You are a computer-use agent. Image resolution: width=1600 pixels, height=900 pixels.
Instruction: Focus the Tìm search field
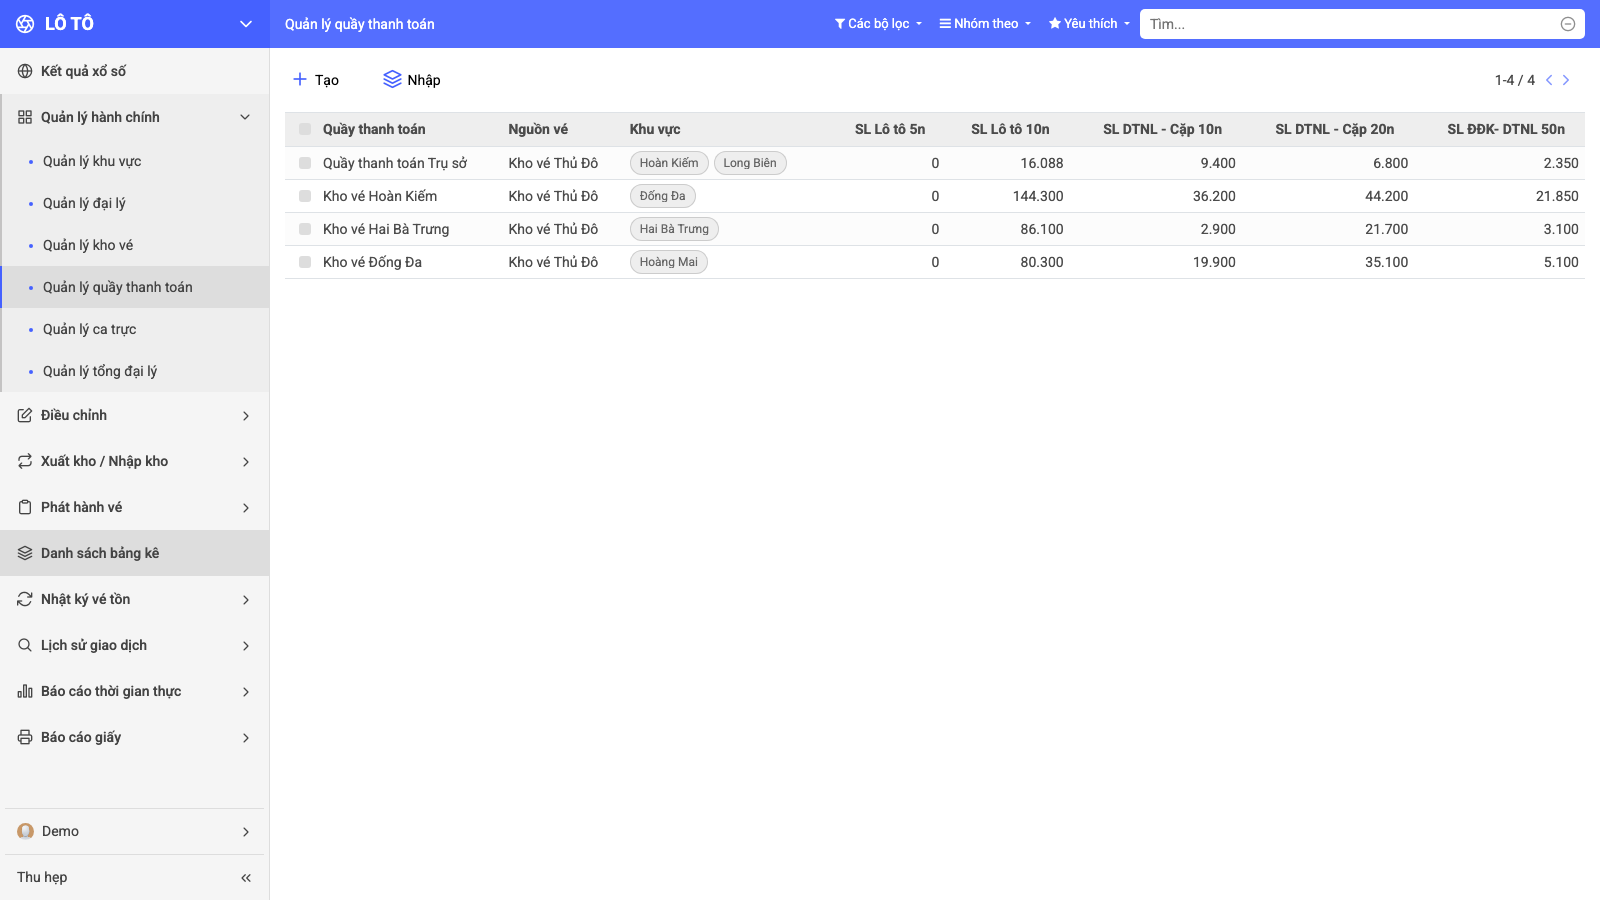[x=1350, y=24]
